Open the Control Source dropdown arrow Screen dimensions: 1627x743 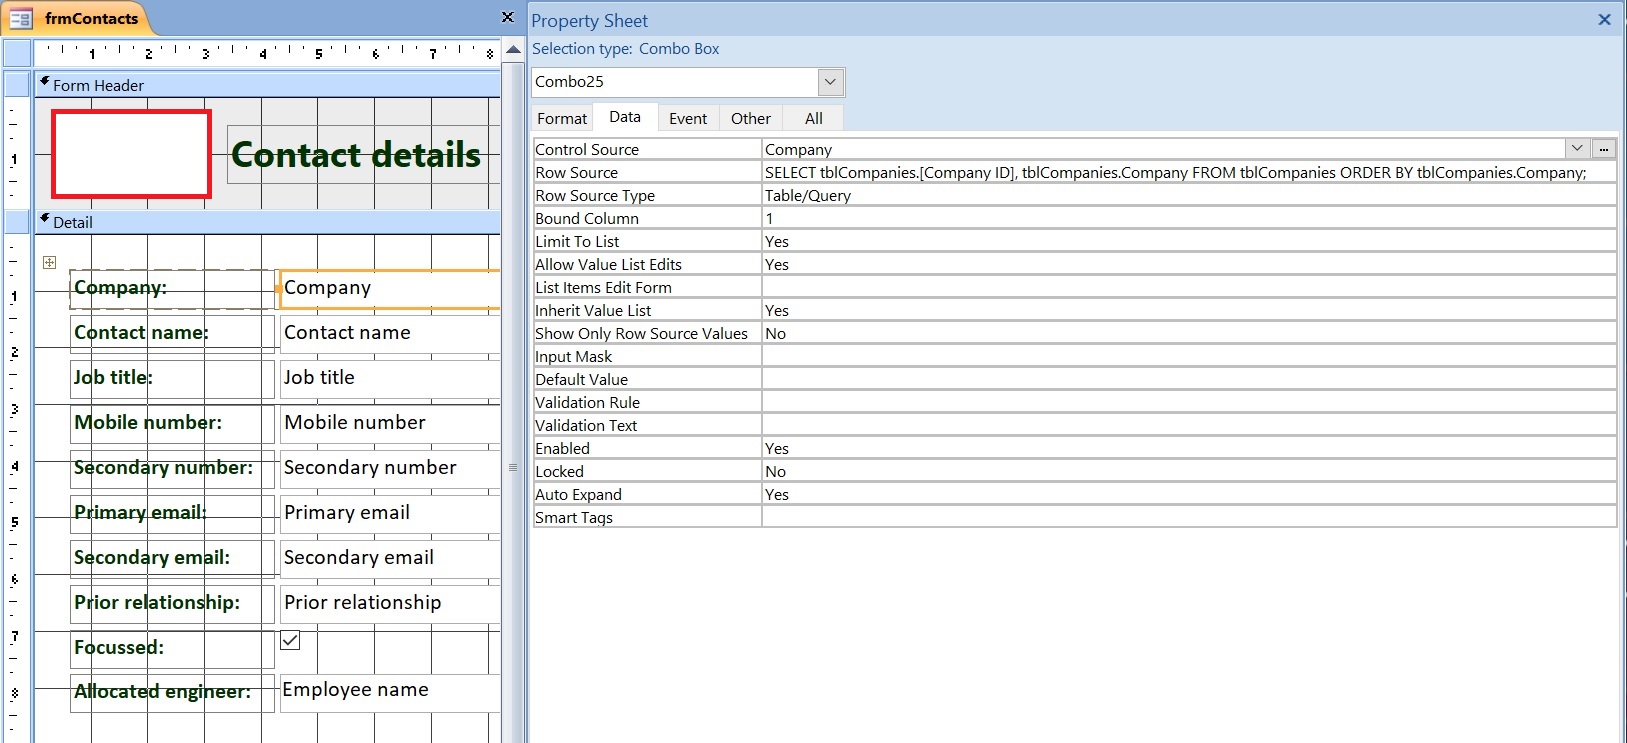point(1577,149)
